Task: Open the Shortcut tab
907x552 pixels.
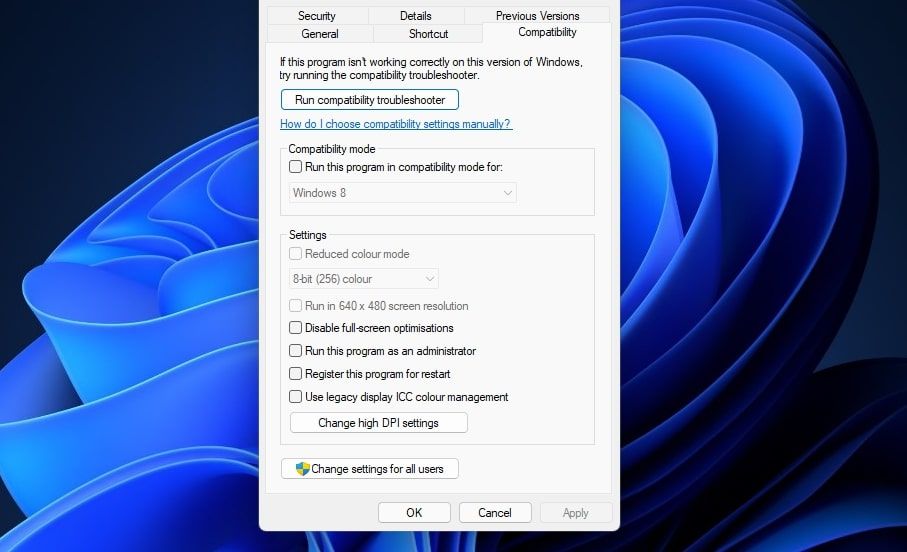Action: (428, 34)
